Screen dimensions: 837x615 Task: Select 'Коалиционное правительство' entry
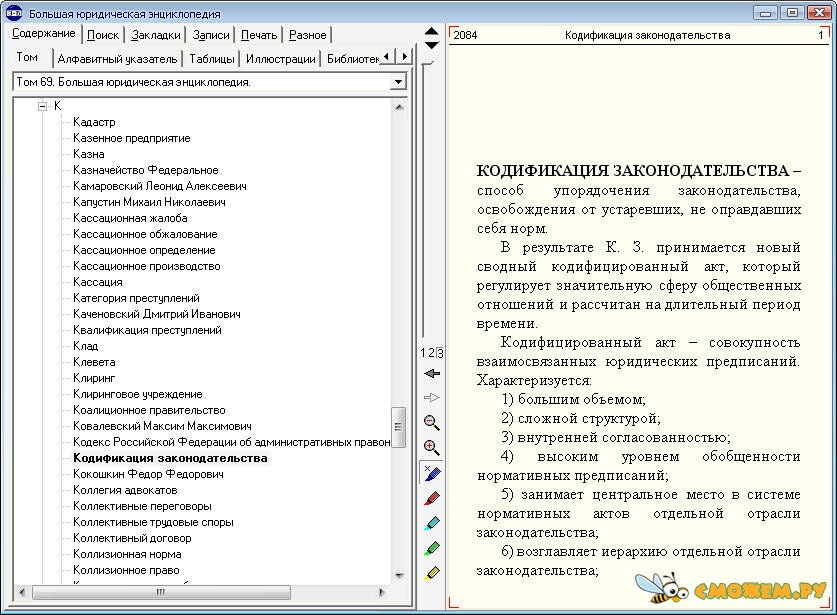pyautogui.click(x=149, y=411)
